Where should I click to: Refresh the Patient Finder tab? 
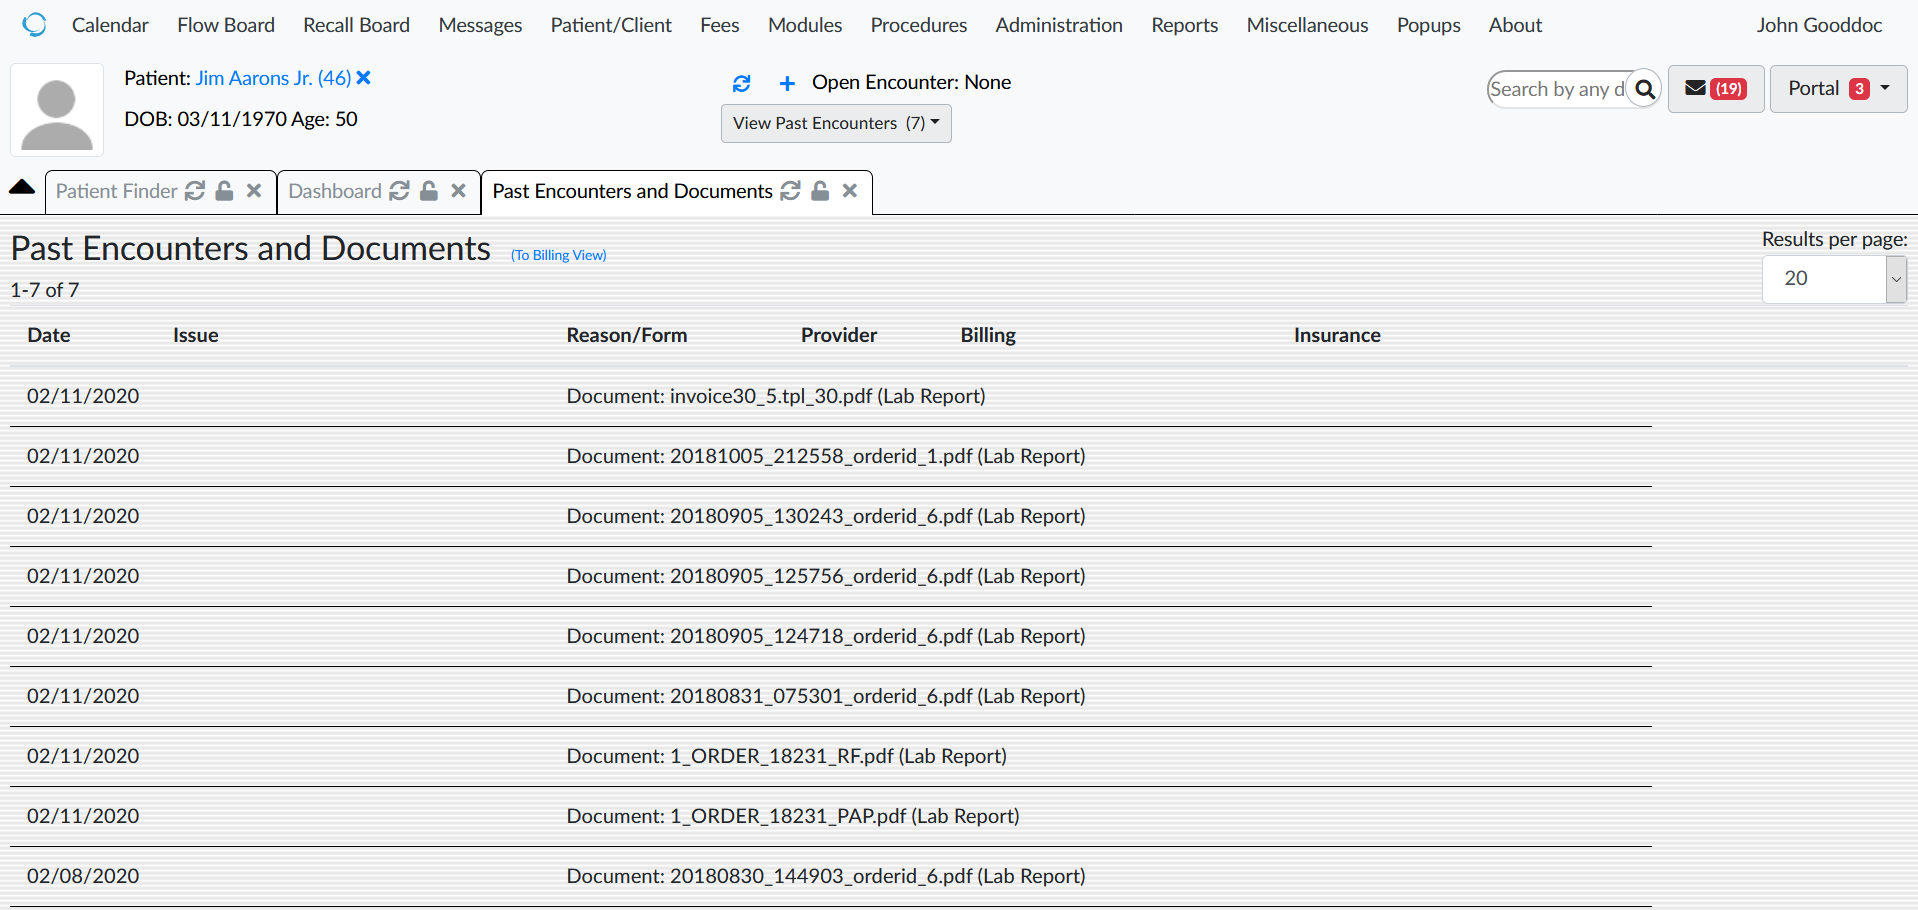point(195,190)
